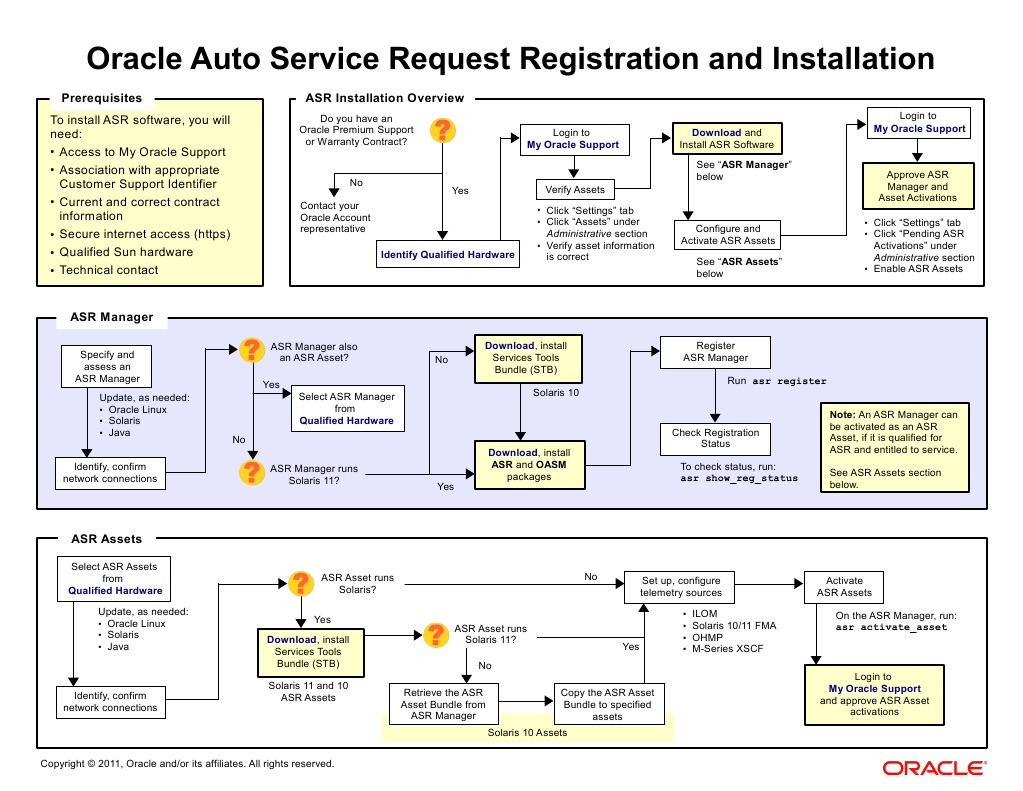The height and width of the screenshot is (791, 1023).
Task: Click the 'Solaris 11 and 10 ASR Assets' label
Action: click(x=308, y=692)
